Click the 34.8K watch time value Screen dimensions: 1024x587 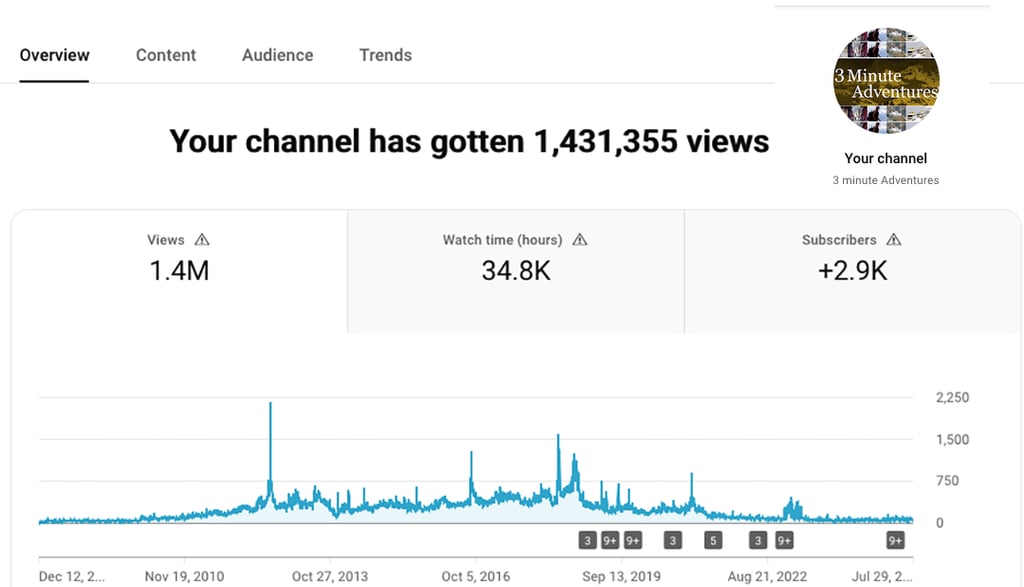click(x=516, y=271)
